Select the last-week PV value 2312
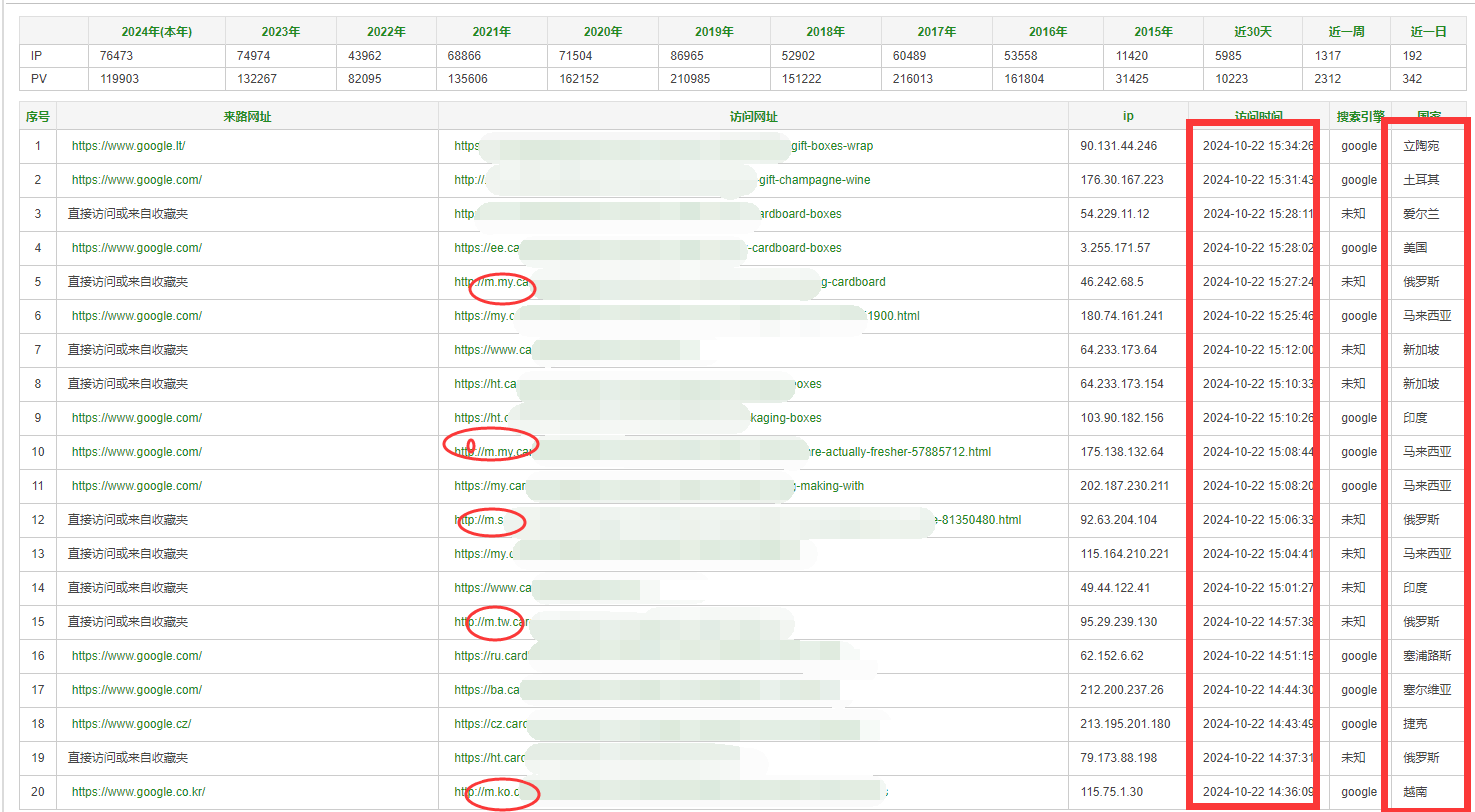The width and height of the screenshot is (1475, 812). [x=1327, y=79]
